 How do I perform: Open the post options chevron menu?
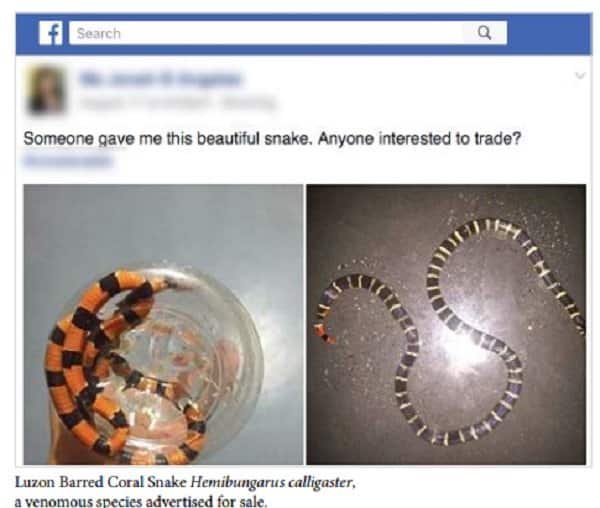[x=580, y=75]
